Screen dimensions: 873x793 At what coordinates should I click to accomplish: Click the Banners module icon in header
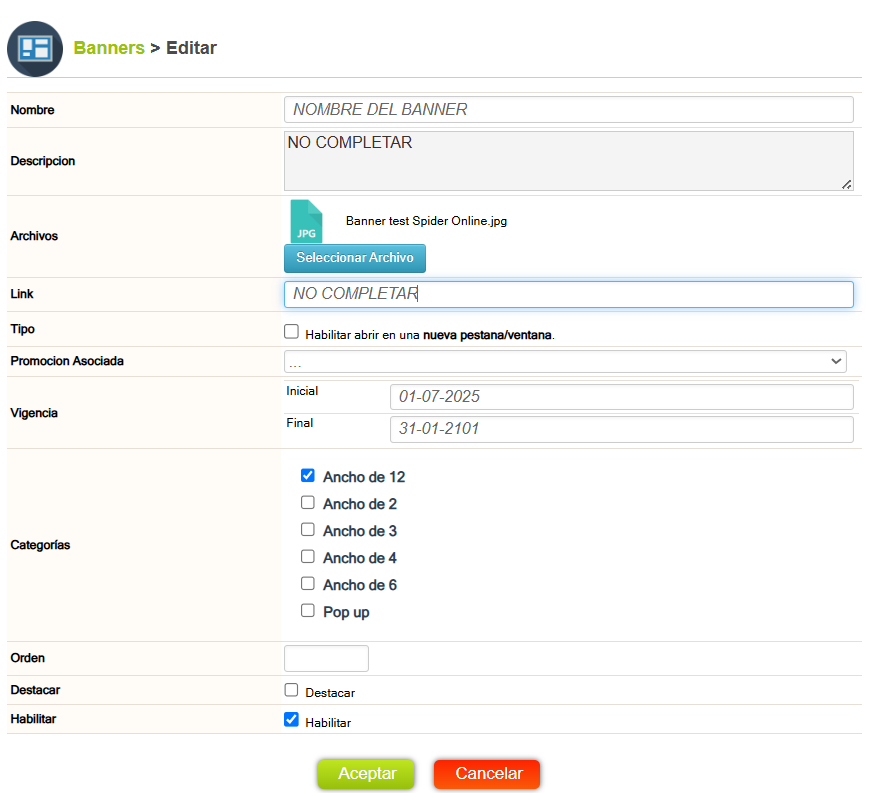tap(35, 49)
